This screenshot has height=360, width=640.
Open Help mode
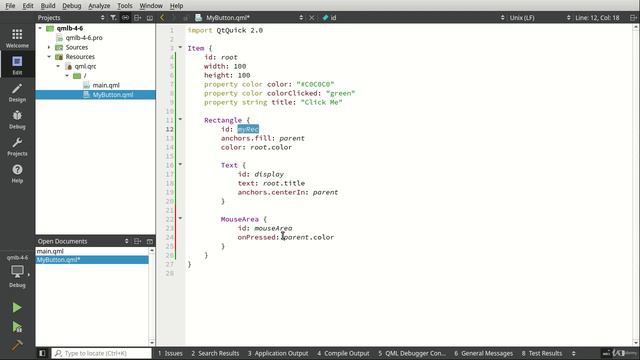17,173
